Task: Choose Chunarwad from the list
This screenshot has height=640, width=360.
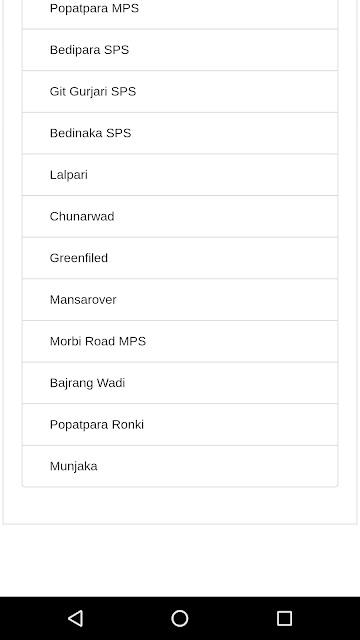Action: click(180, 216)
